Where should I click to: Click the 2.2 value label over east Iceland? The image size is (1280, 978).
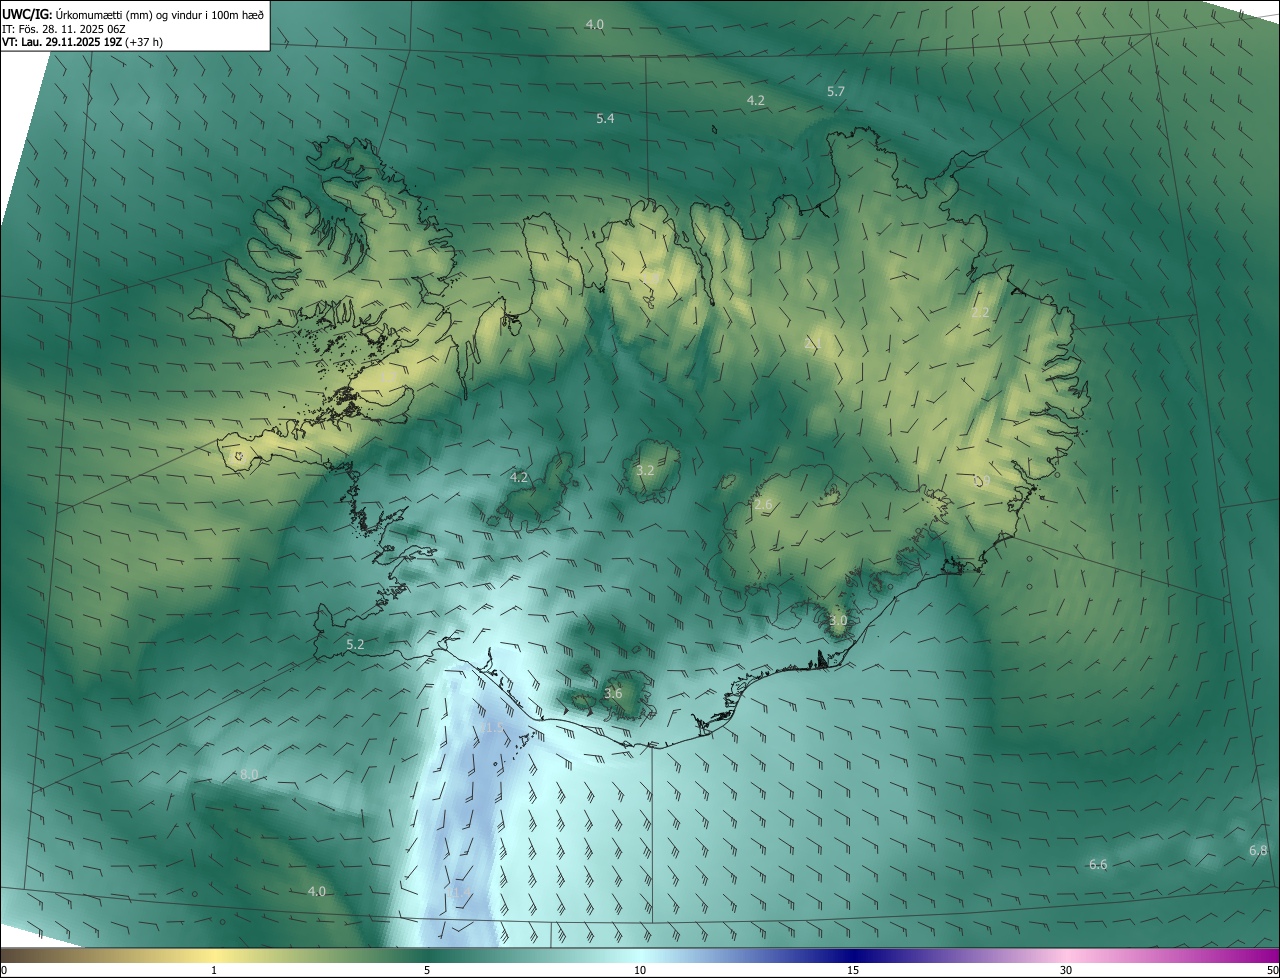[980, 312]
